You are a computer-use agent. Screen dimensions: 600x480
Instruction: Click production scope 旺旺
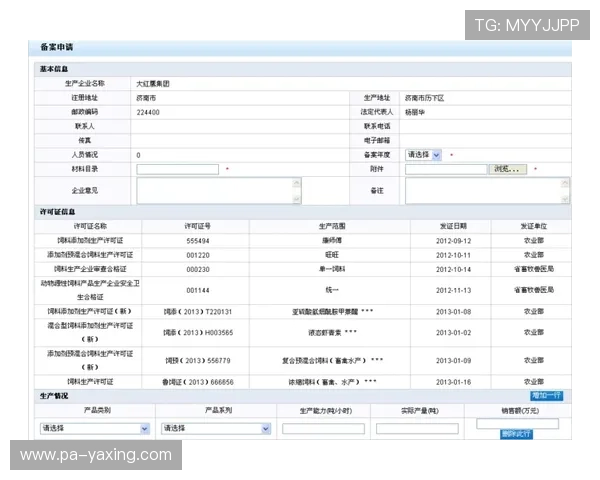(x=332, y=255)
